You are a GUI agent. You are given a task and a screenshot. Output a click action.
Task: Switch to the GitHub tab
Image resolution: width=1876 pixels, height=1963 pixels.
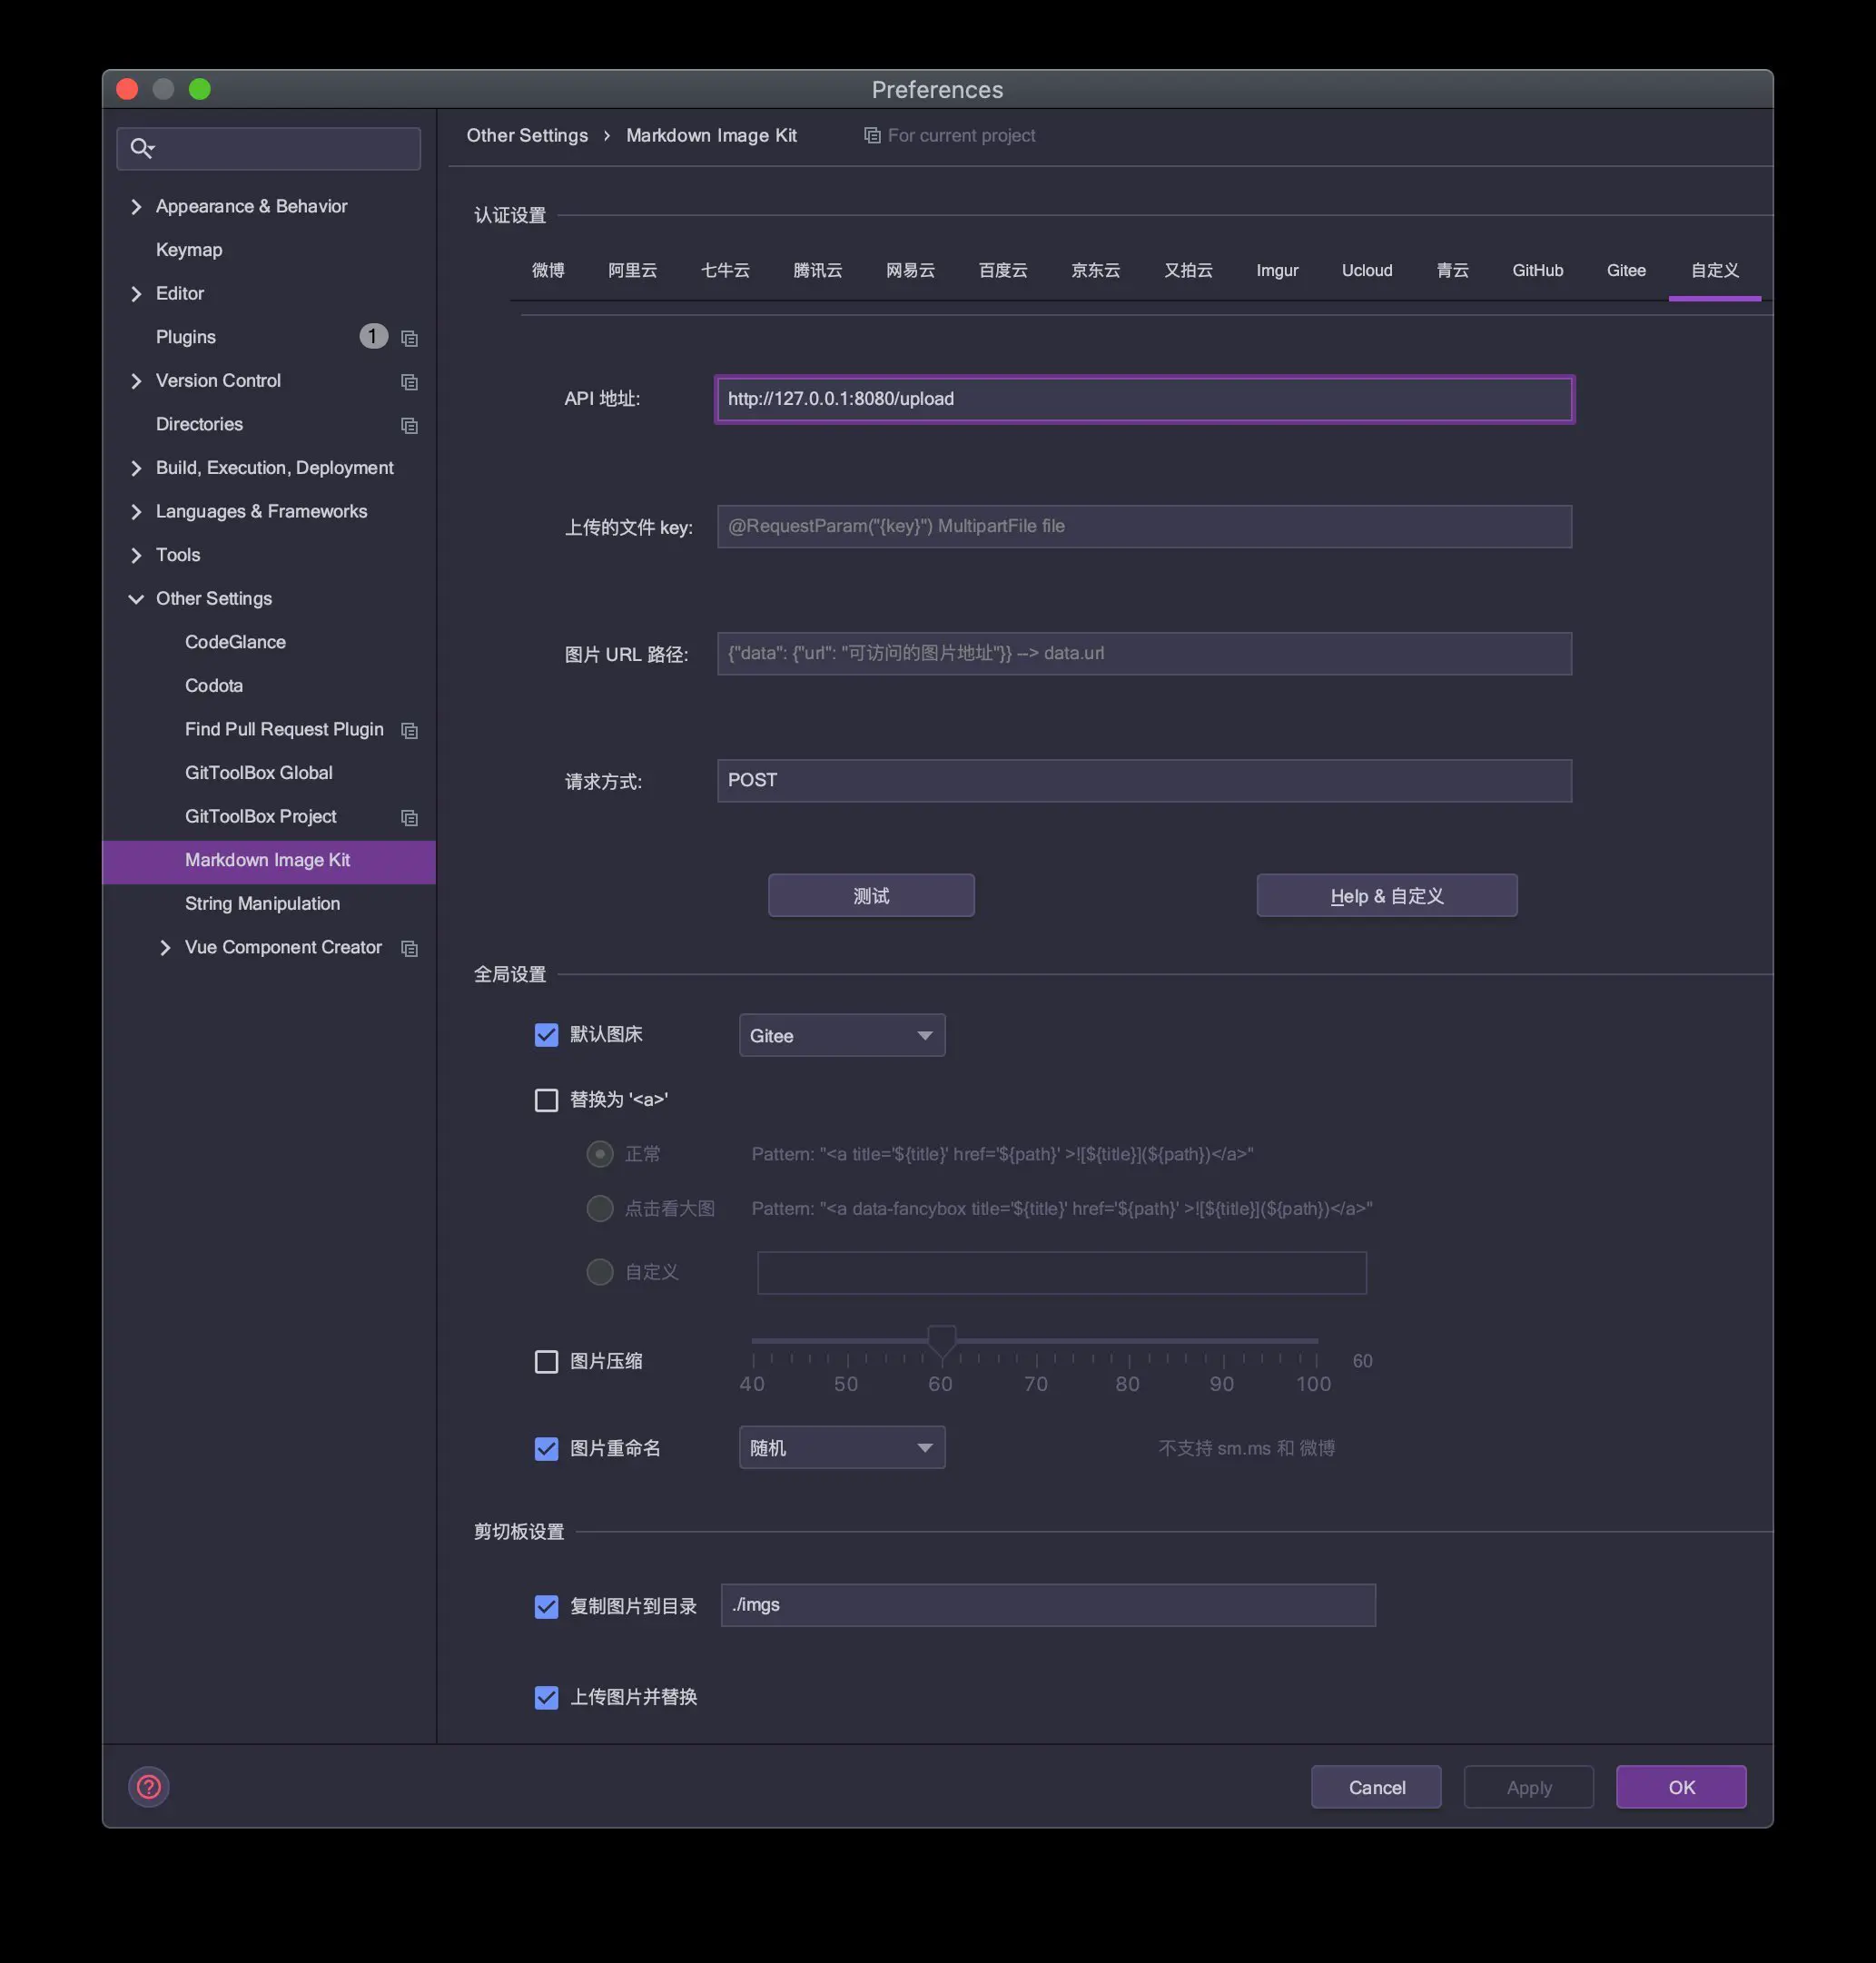[x=1537, y=270]
